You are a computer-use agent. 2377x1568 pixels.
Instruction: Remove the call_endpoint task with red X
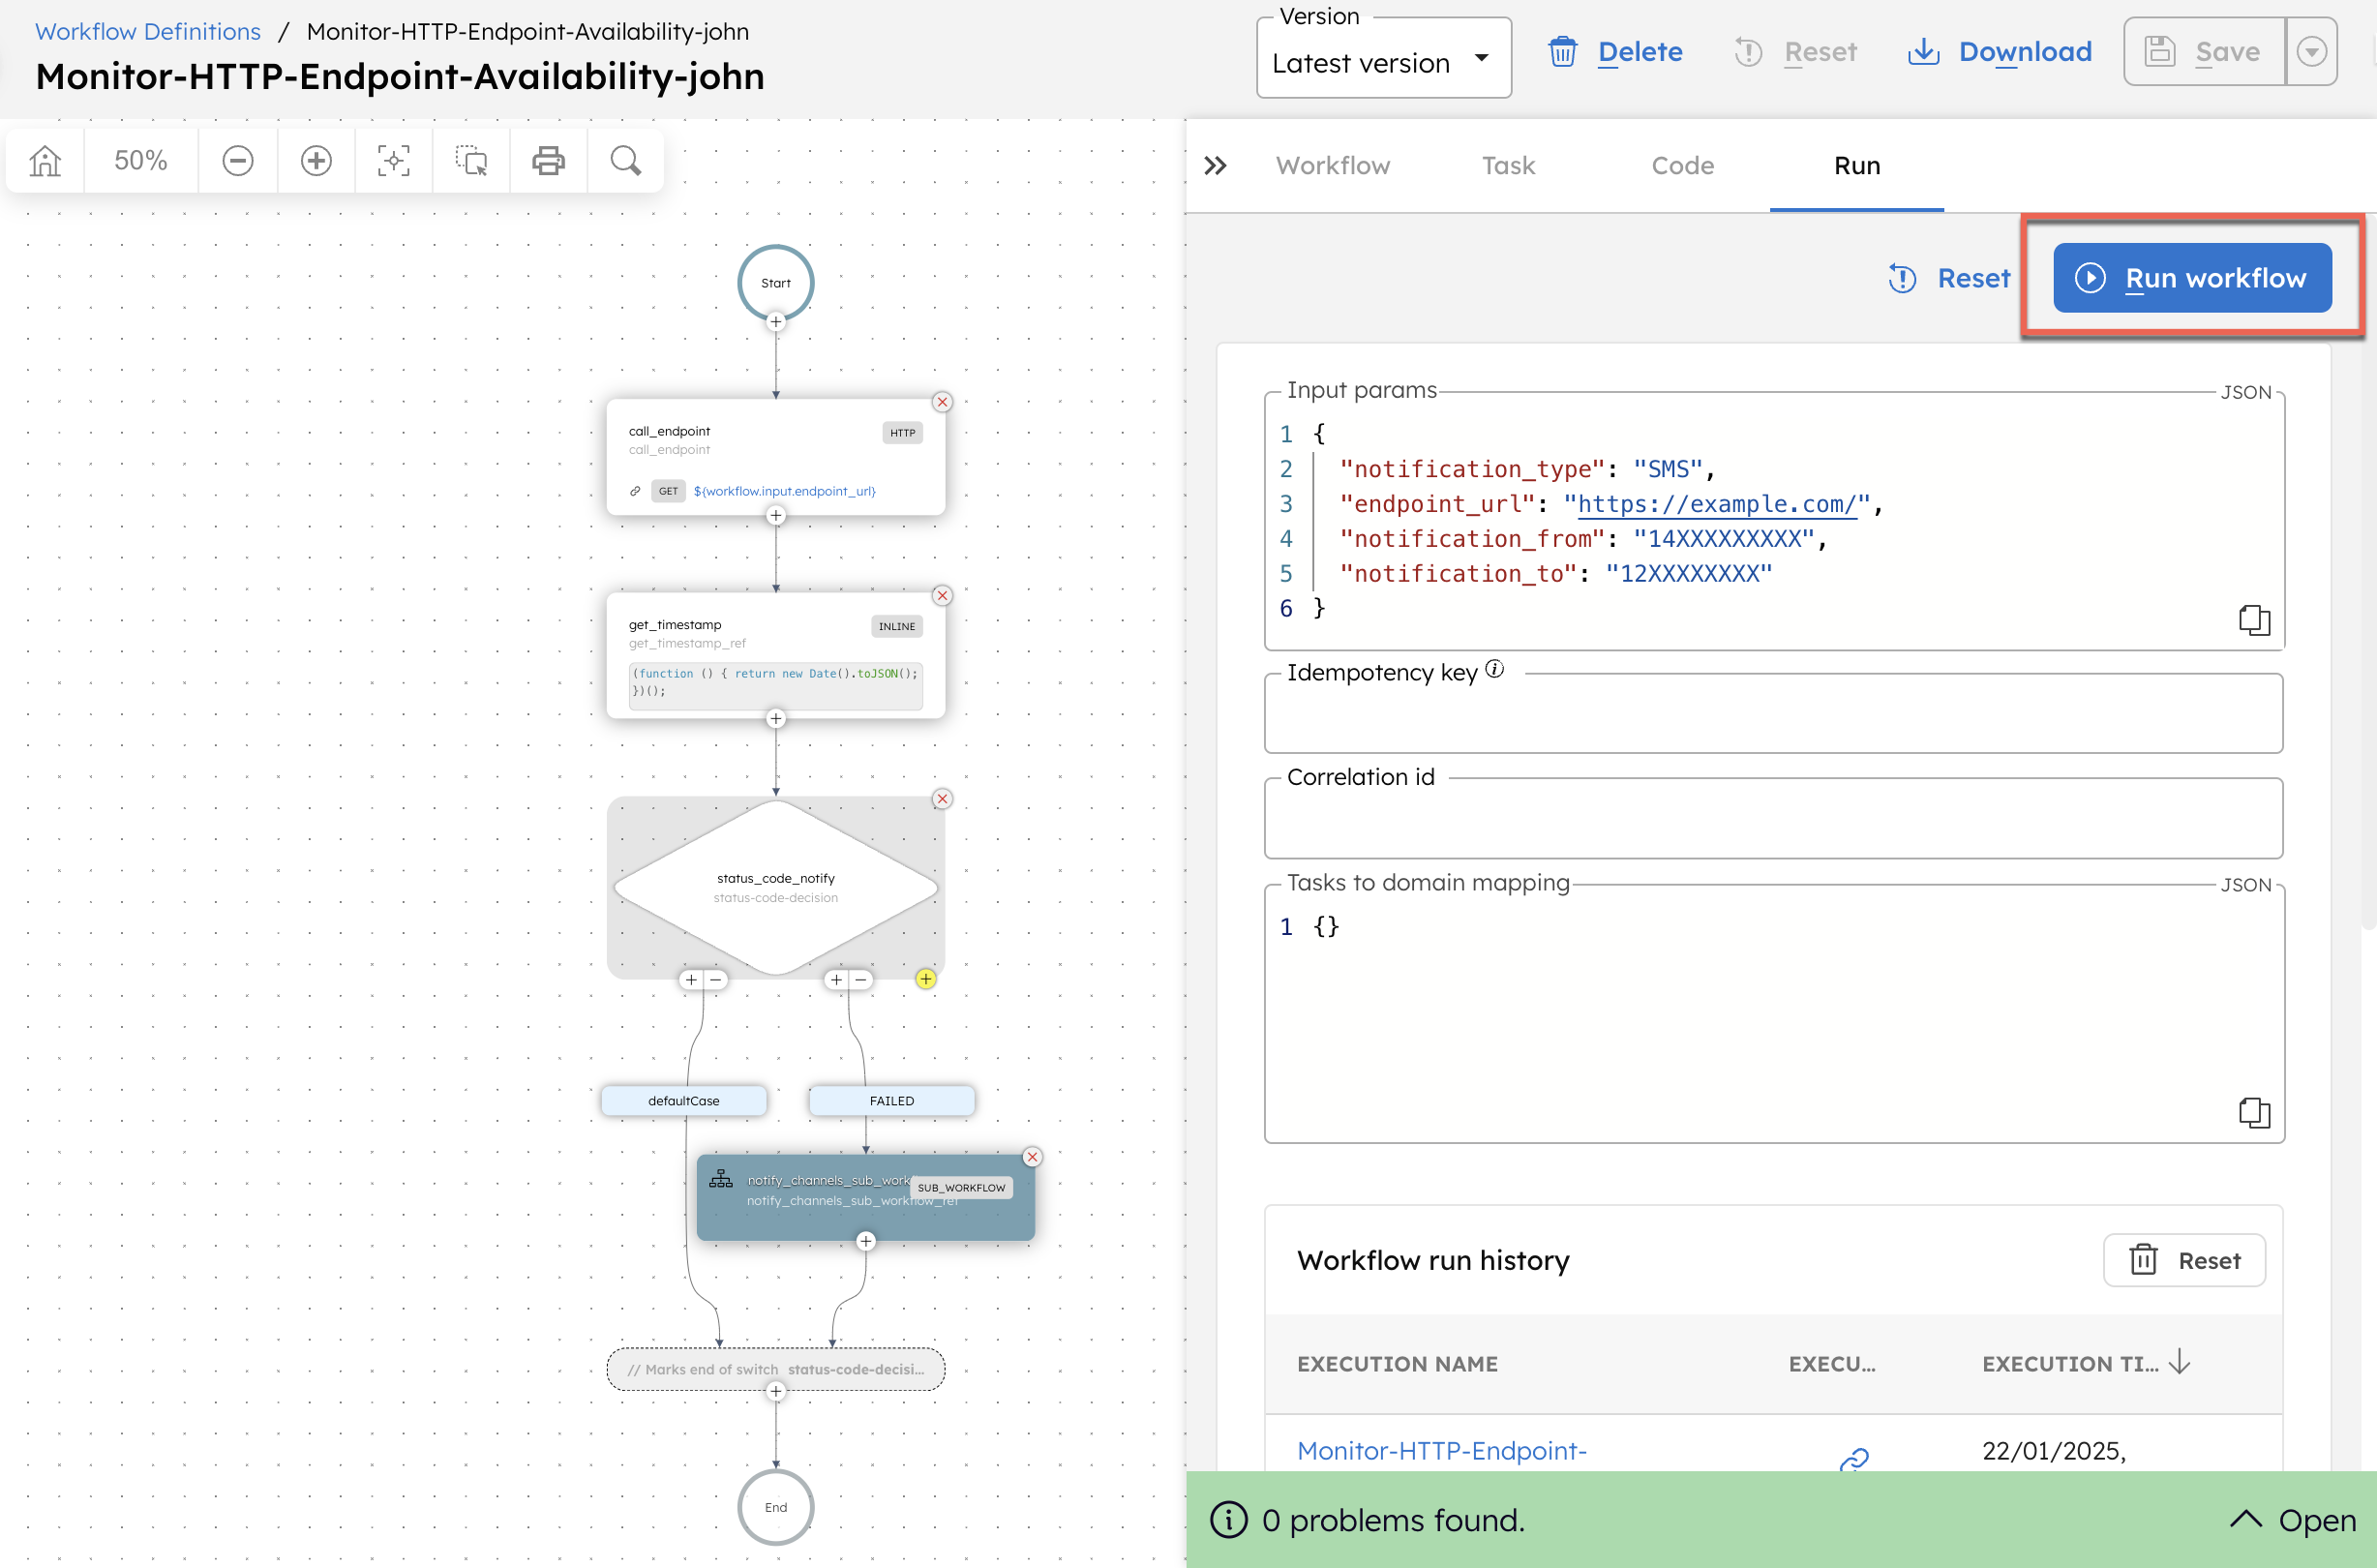coord(942,402)
